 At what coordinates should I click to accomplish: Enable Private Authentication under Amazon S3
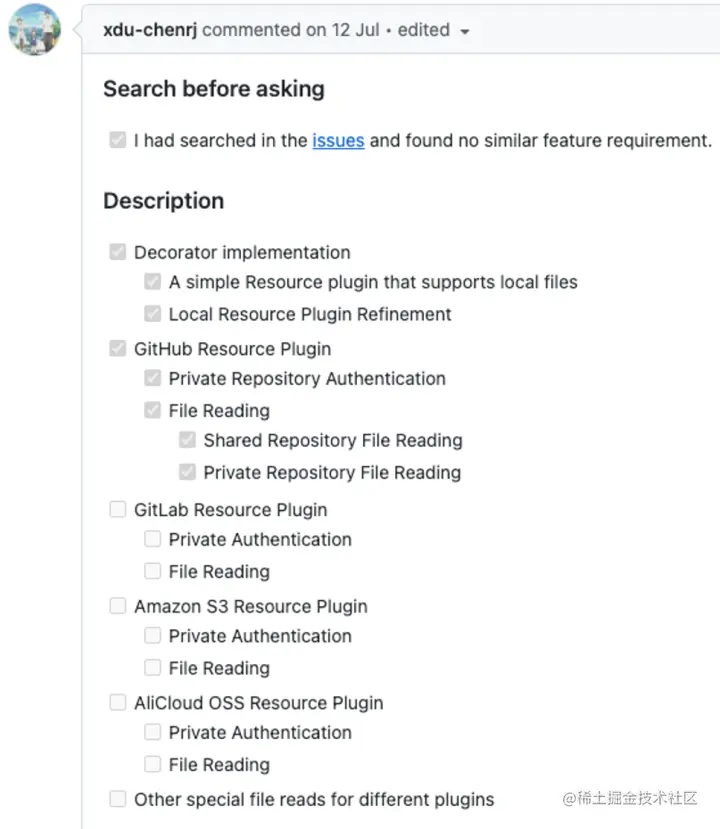(153, 636)
